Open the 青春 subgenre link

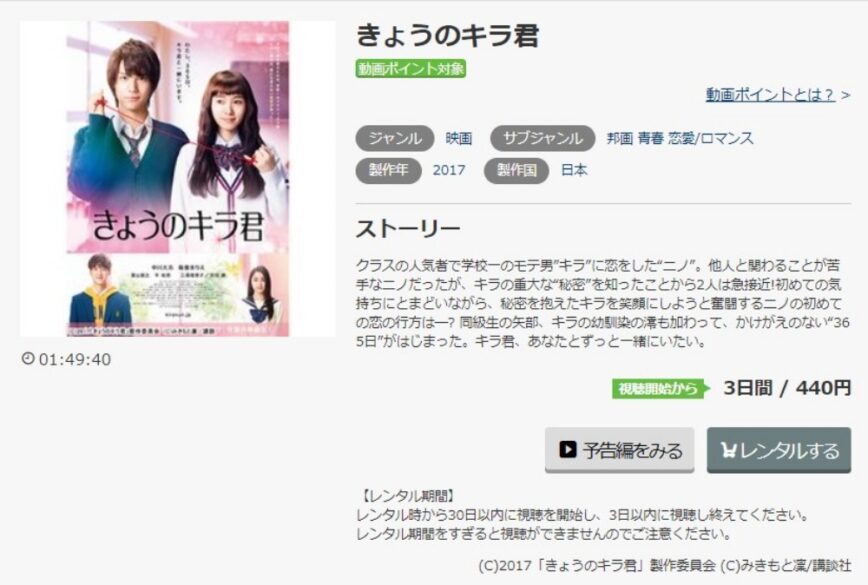(x=650, y=138)
